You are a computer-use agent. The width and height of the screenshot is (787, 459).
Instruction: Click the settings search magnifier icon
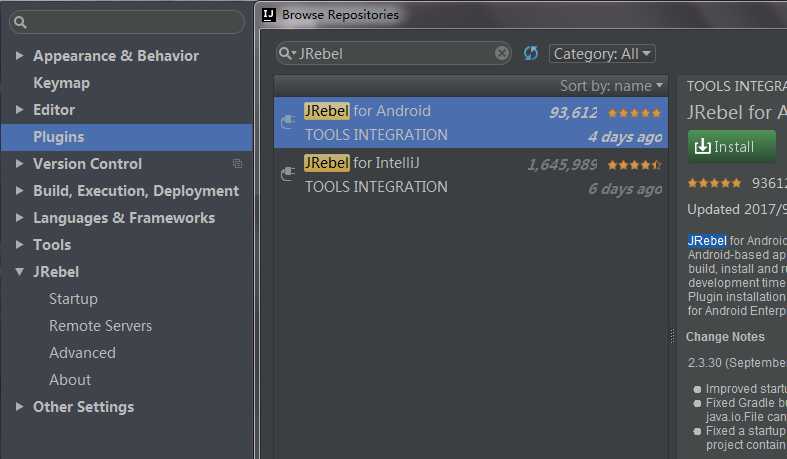(20, 22)
